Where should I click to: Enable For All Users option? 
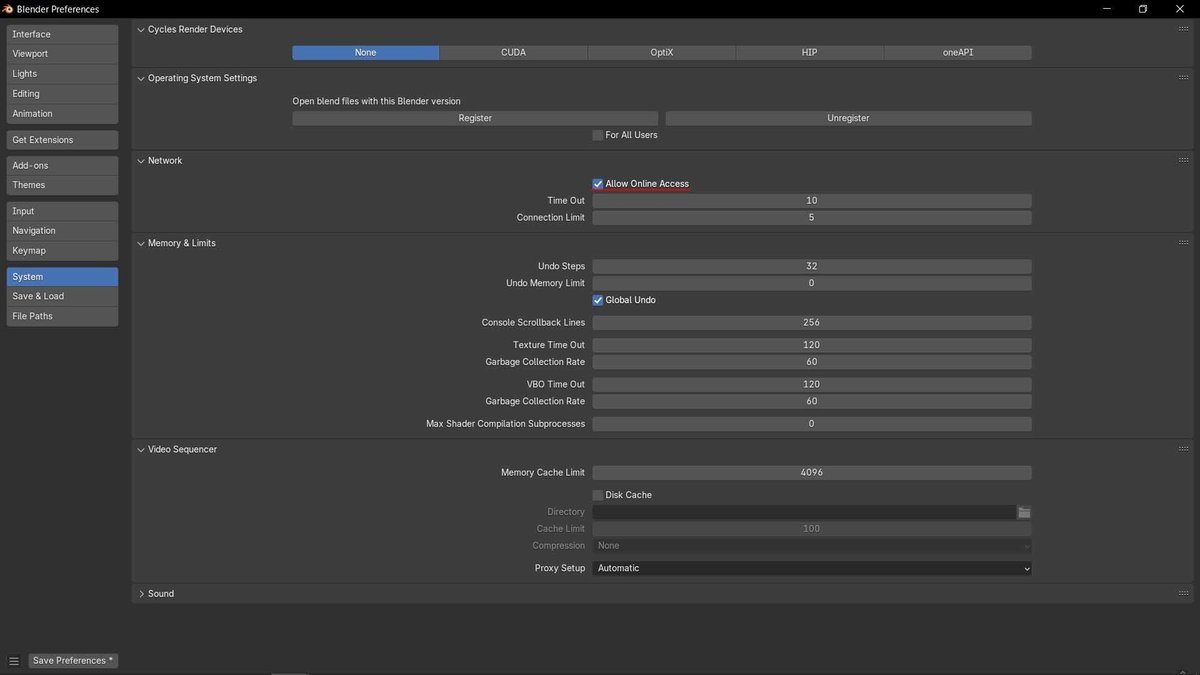597,134
